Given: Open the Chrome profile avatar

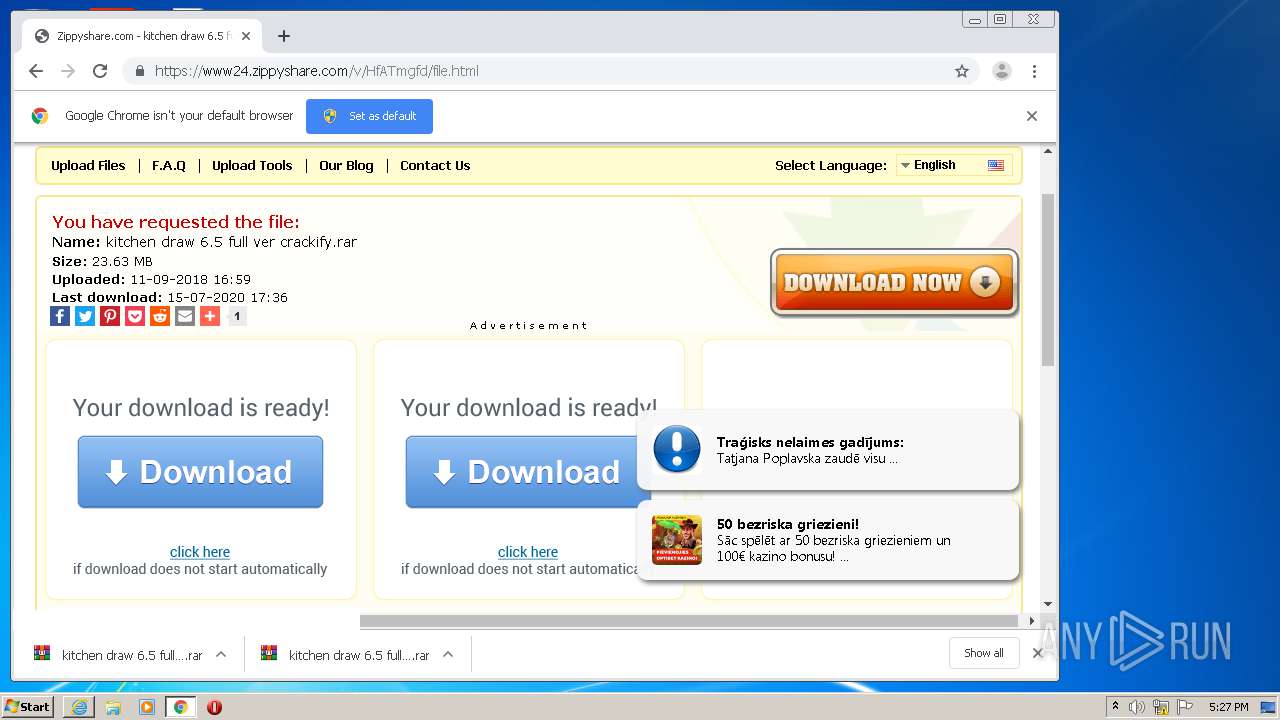Looking at the screenshot, I should point(1001,71).
